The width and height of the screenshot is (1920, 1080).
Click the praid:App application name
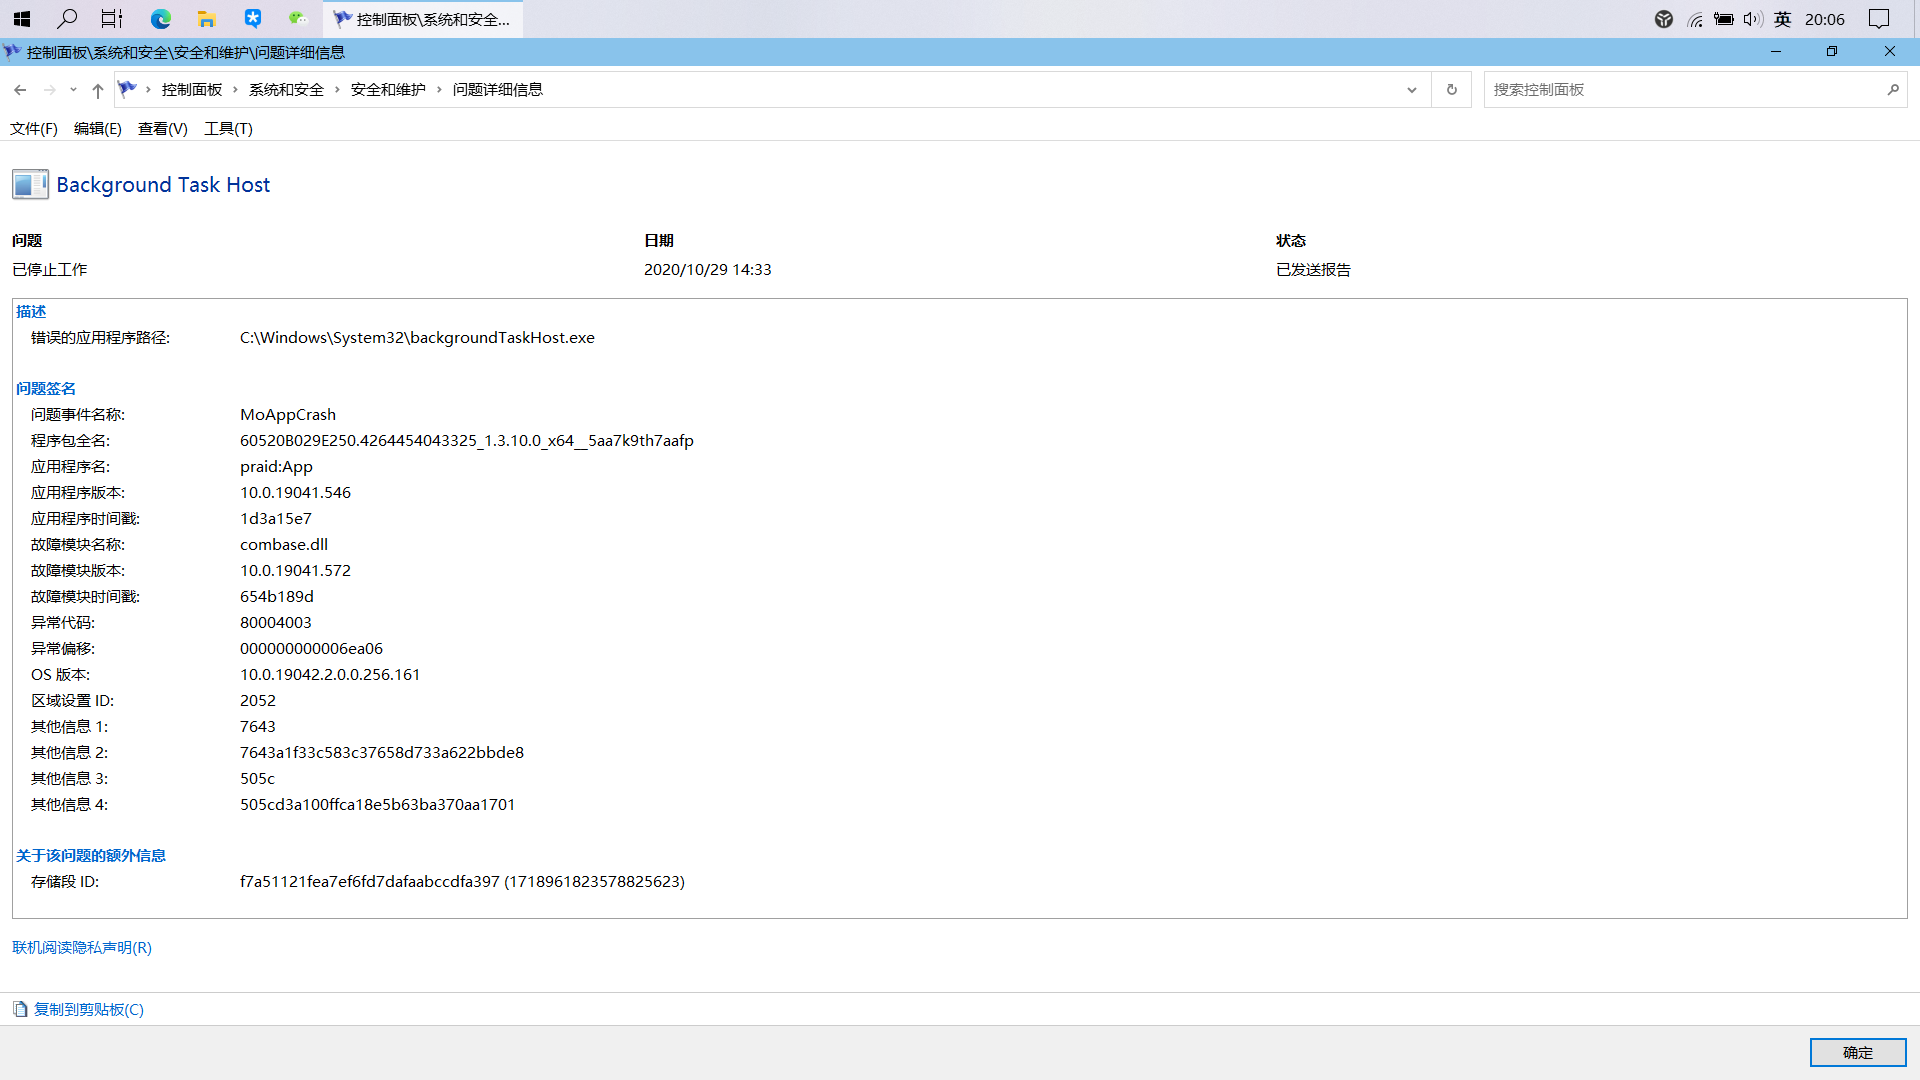click(276, 467)
